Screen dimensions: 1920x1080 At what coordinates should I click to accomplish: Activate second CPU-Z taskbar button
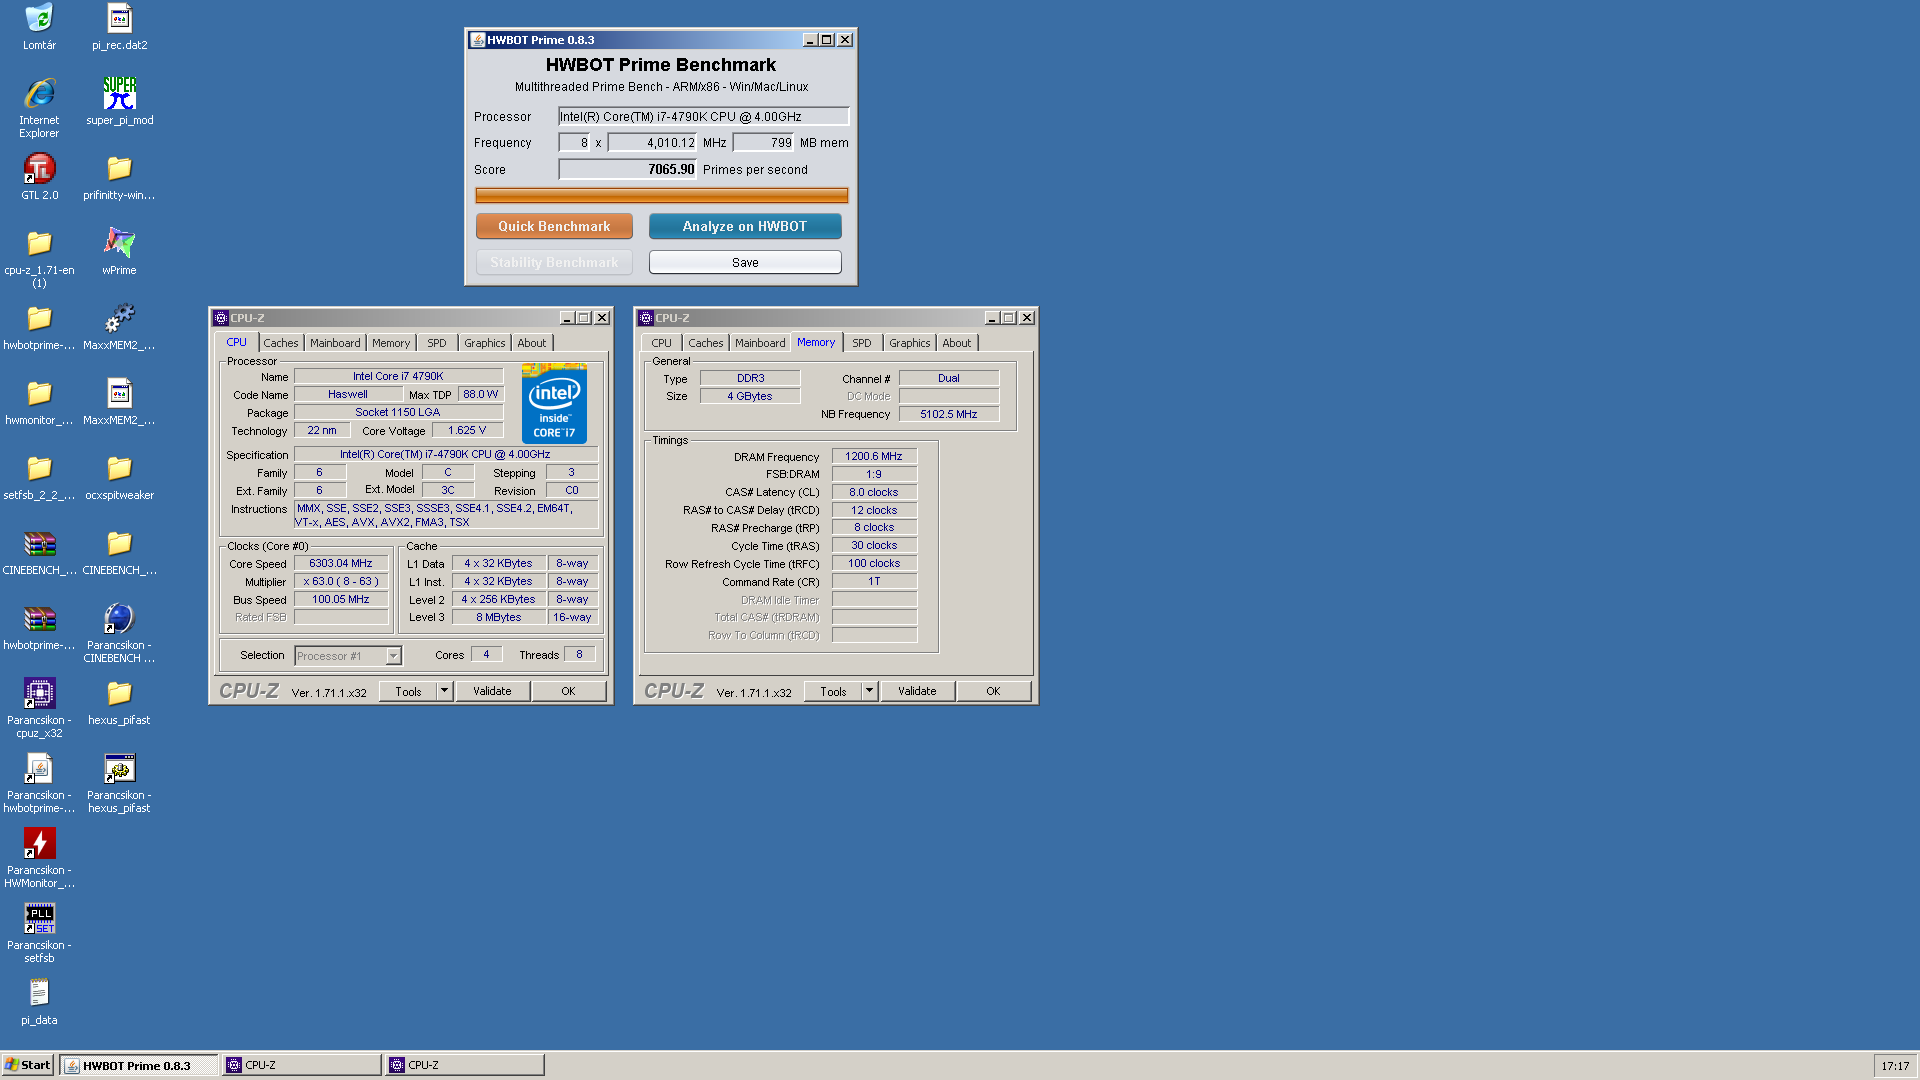coord(465,1065)
